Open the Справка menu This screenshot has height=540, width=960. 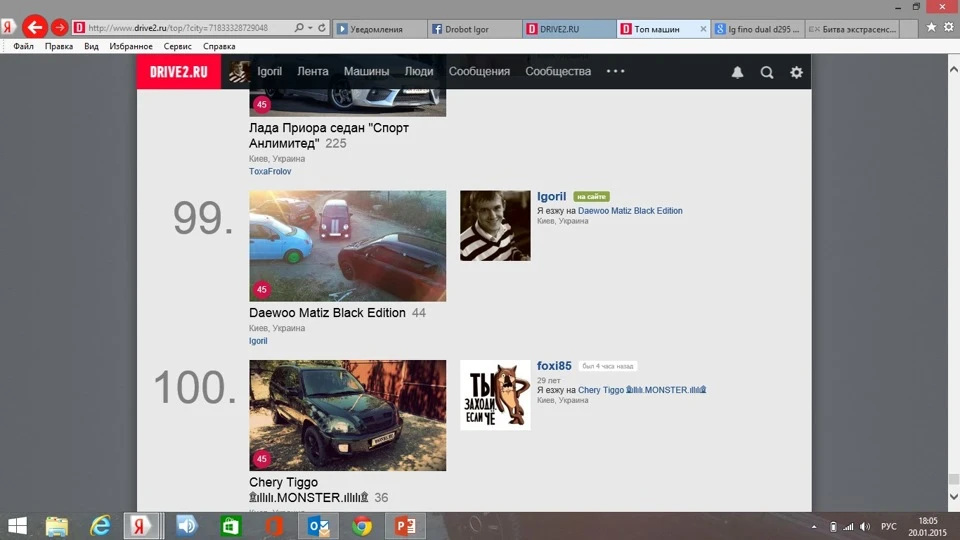(219, 46)
